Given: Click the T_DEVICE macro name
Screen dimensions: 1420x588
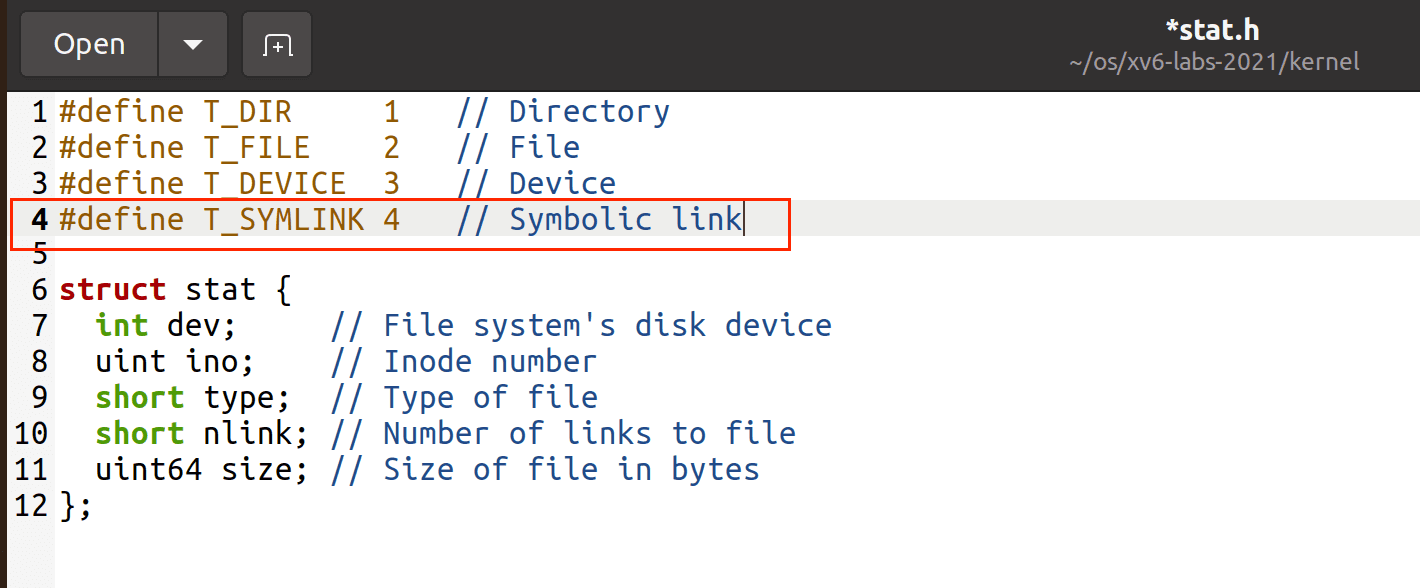Looking at the screenshot, I should pos(275,184).
